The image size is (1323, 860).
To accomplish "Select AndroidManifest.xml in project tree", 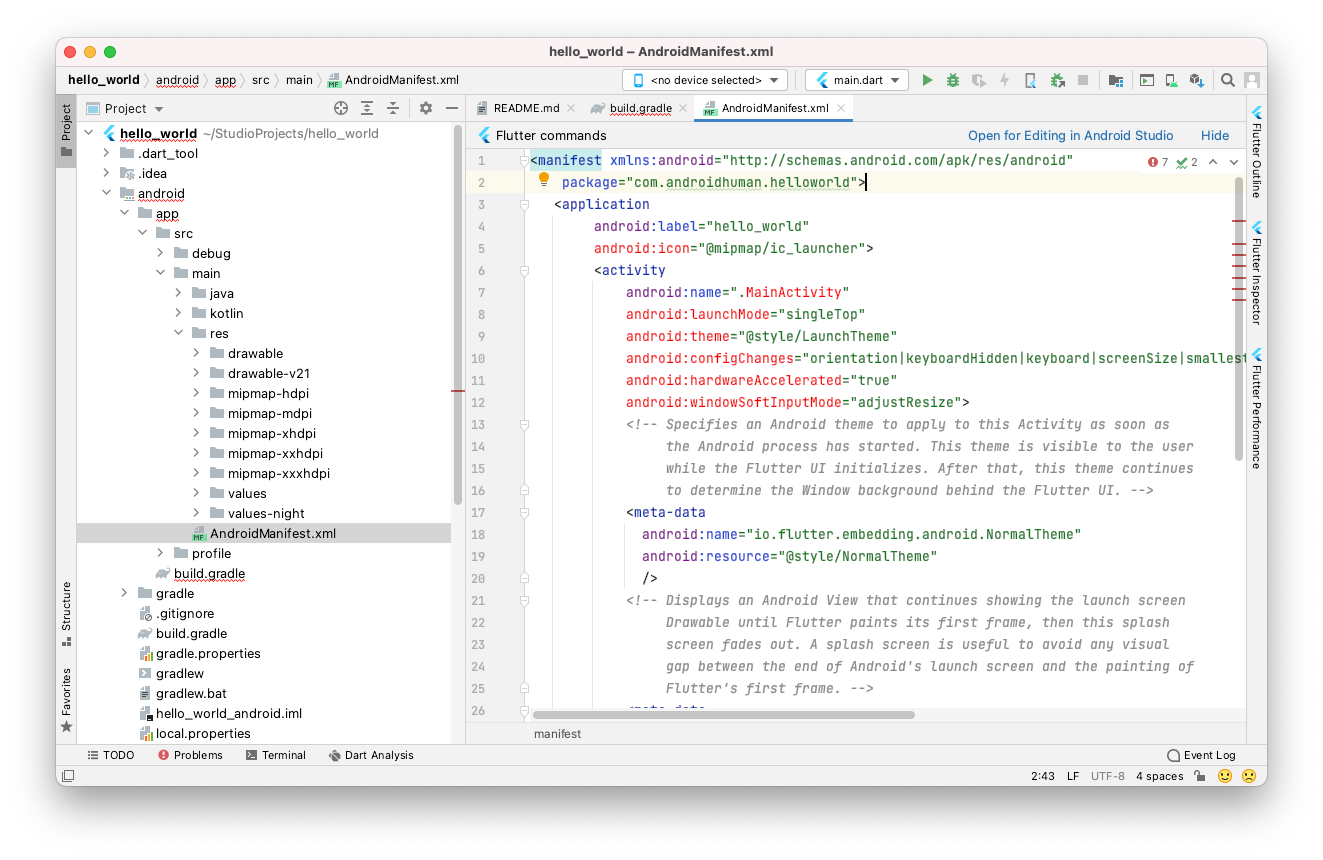I will tap(264, 533).
